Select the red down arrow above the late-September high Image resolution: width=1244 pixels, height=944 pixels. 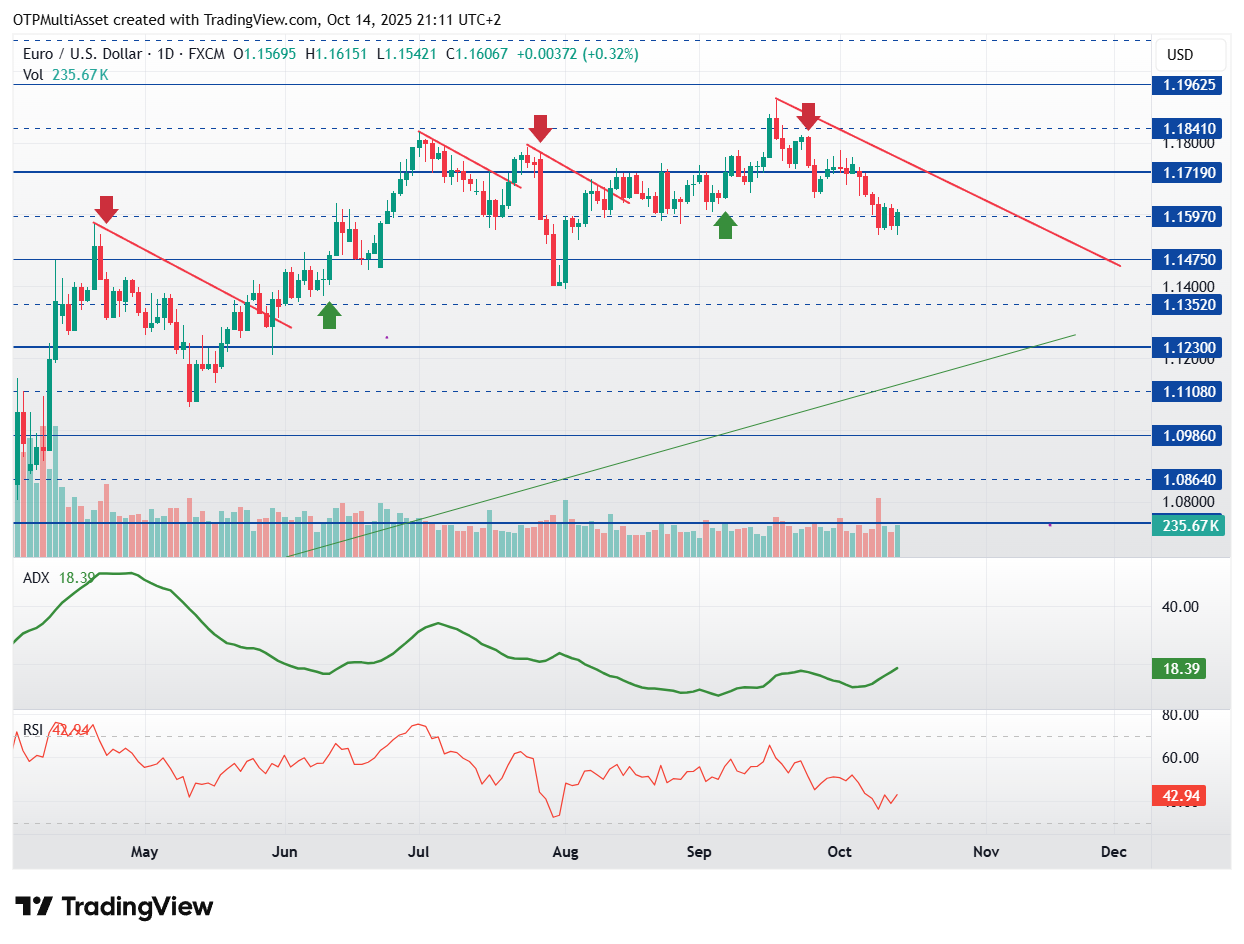[x=808, y=116]
